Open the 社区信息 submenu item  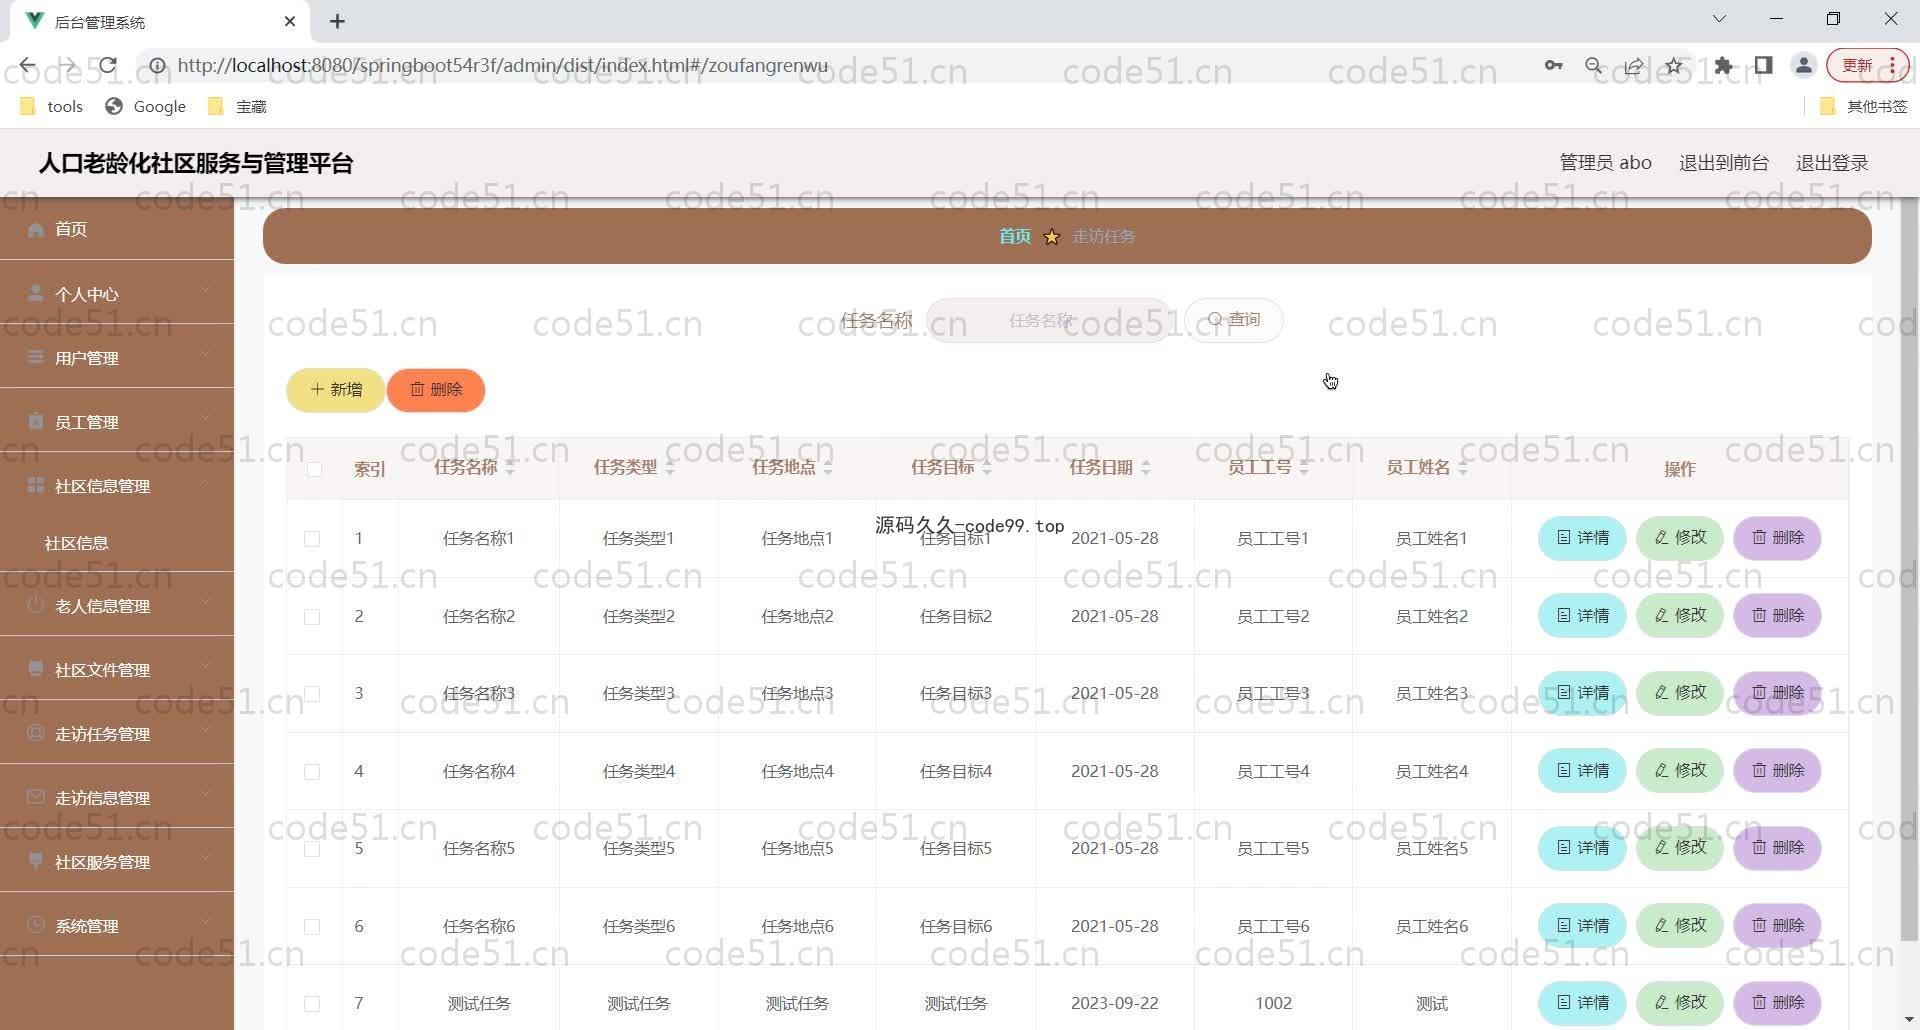[77, 543]
